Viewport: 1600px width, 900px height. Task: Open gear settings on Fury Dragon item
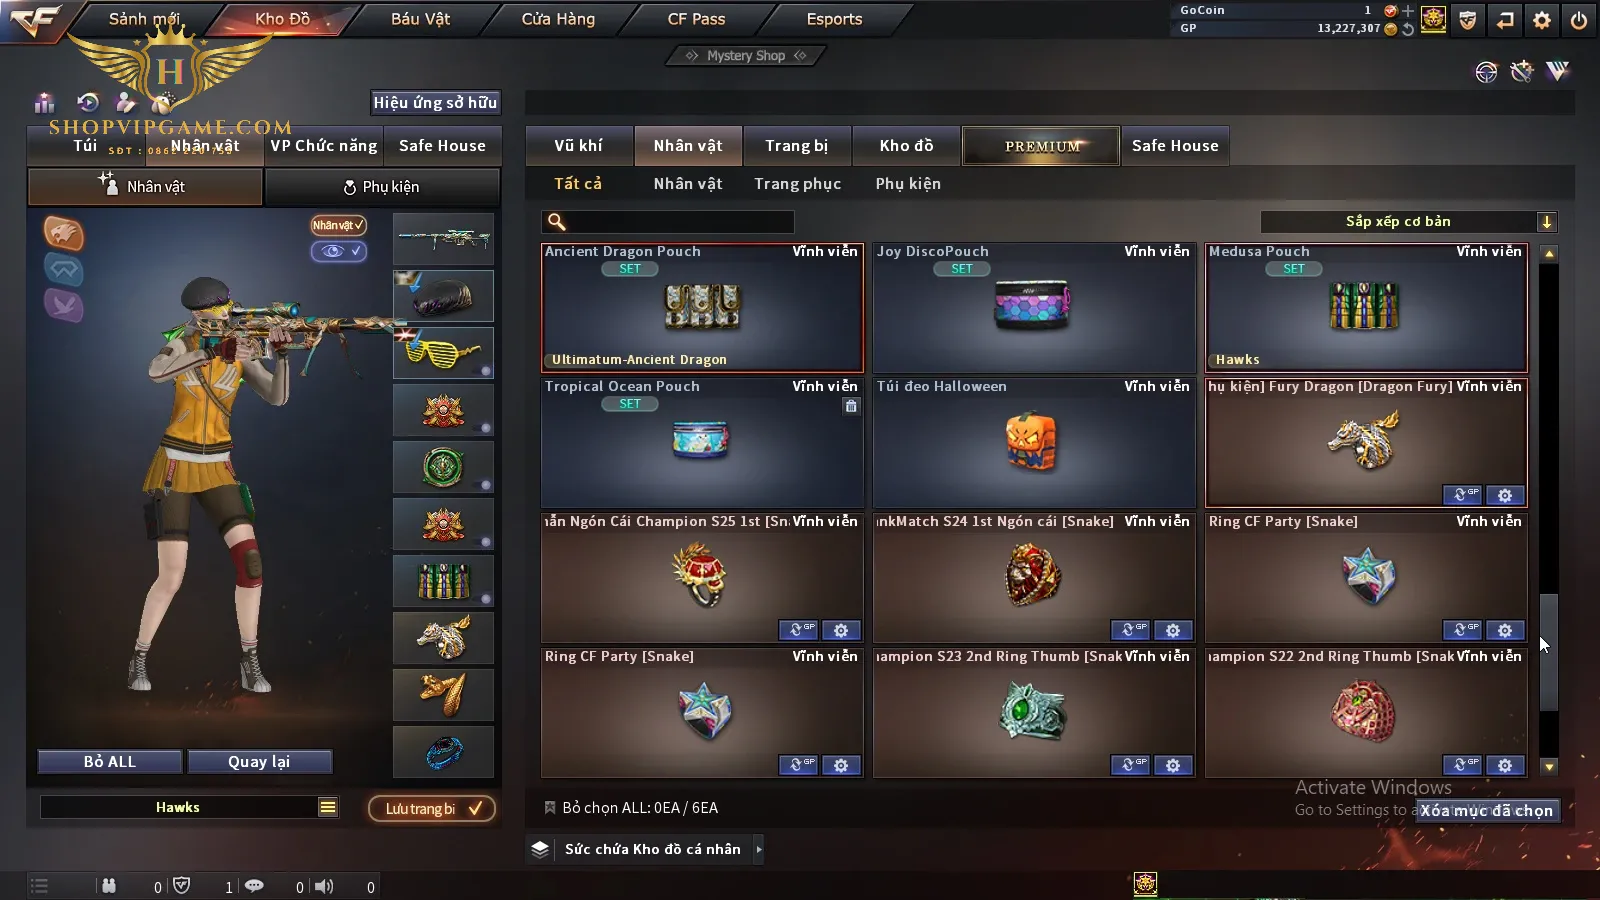(x=1505, y=495)
